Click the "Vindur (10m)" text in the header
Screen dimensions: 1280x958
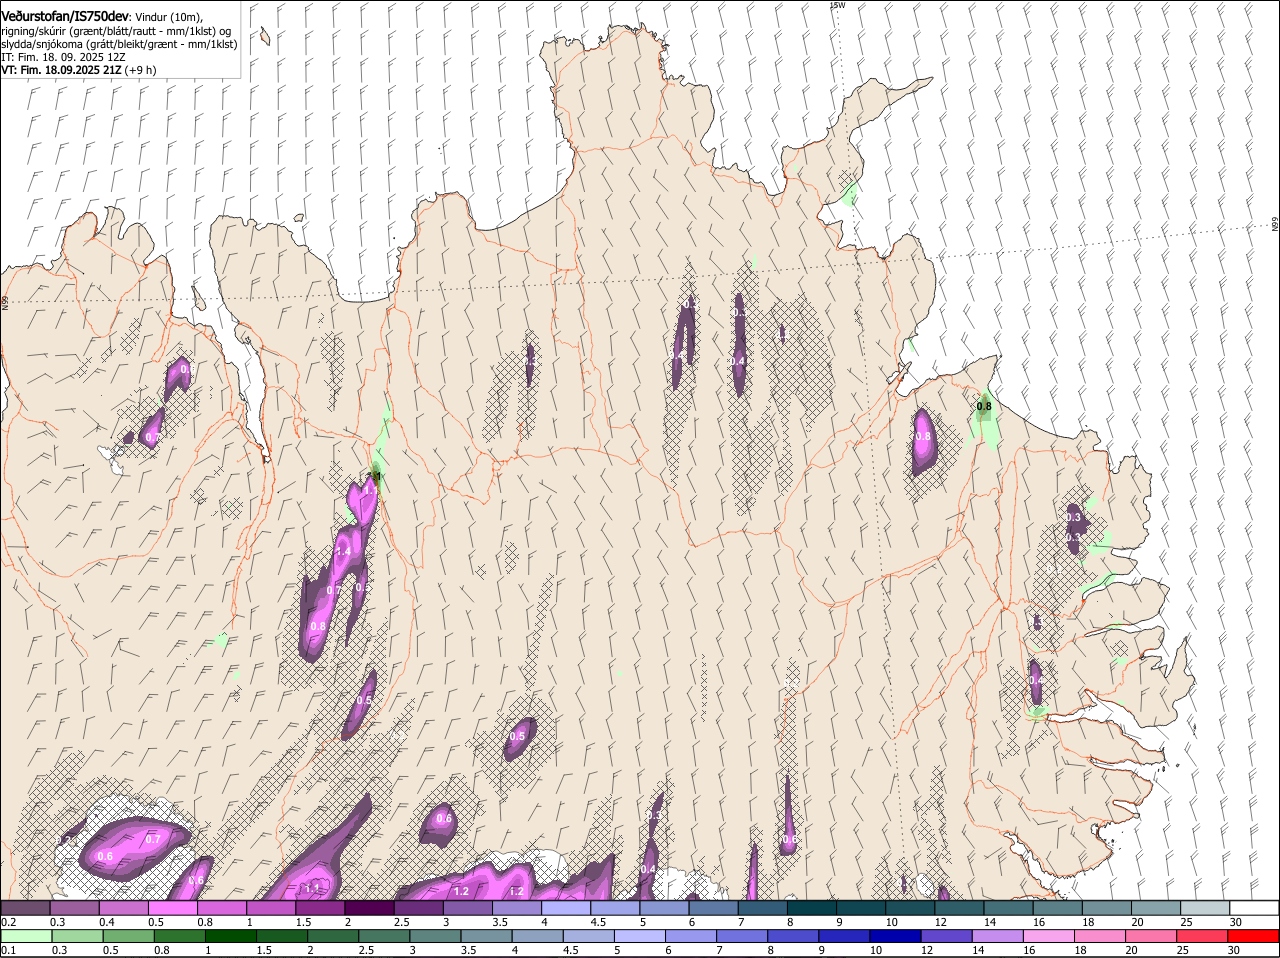click(x=168, y=17)
